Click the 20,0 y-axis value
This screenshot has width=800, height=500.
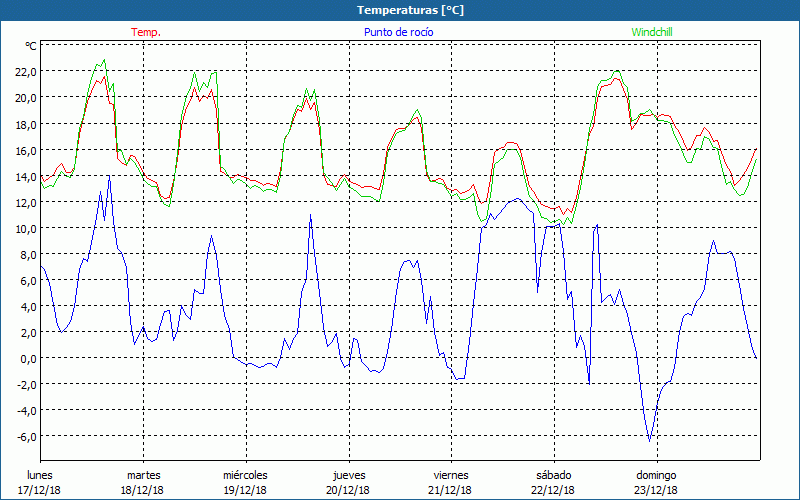26,98
